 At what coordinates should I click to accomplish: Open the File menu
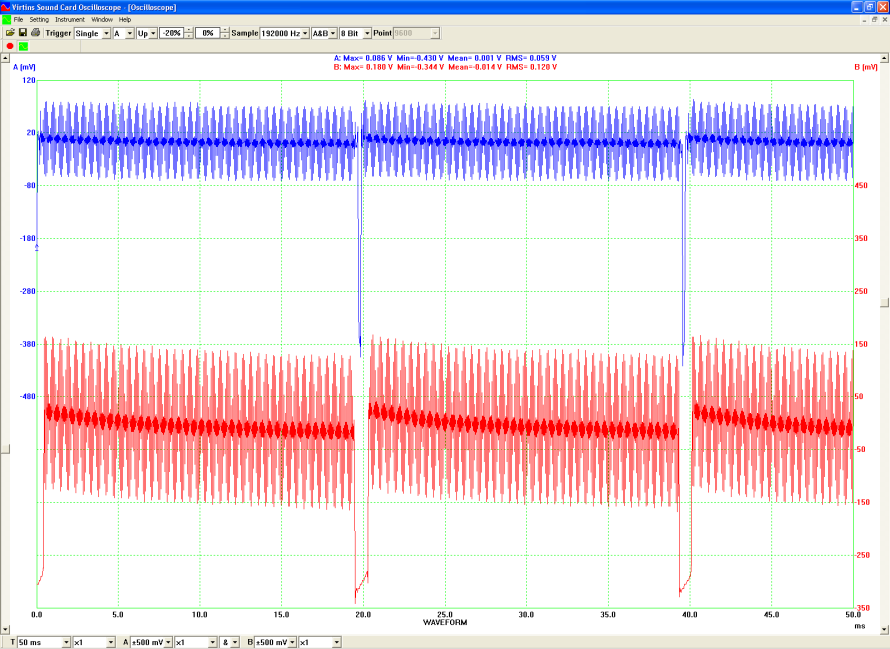[18, 19]
